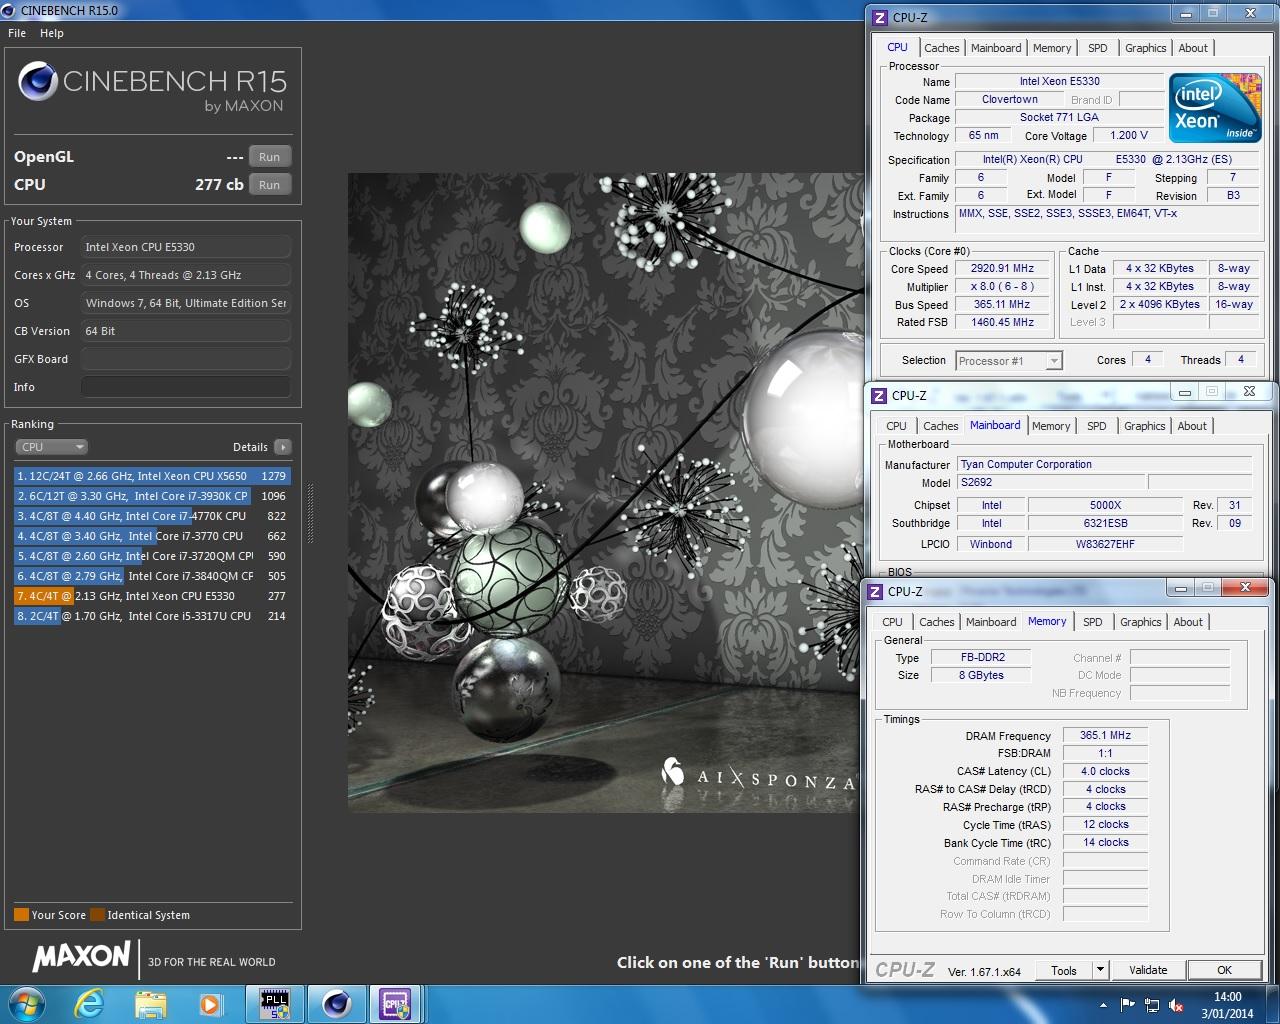Click the Details arrow icon in Ranking
This screenshot has width=1280, height=1024.
pyautogui.click(x=283, y=447)
